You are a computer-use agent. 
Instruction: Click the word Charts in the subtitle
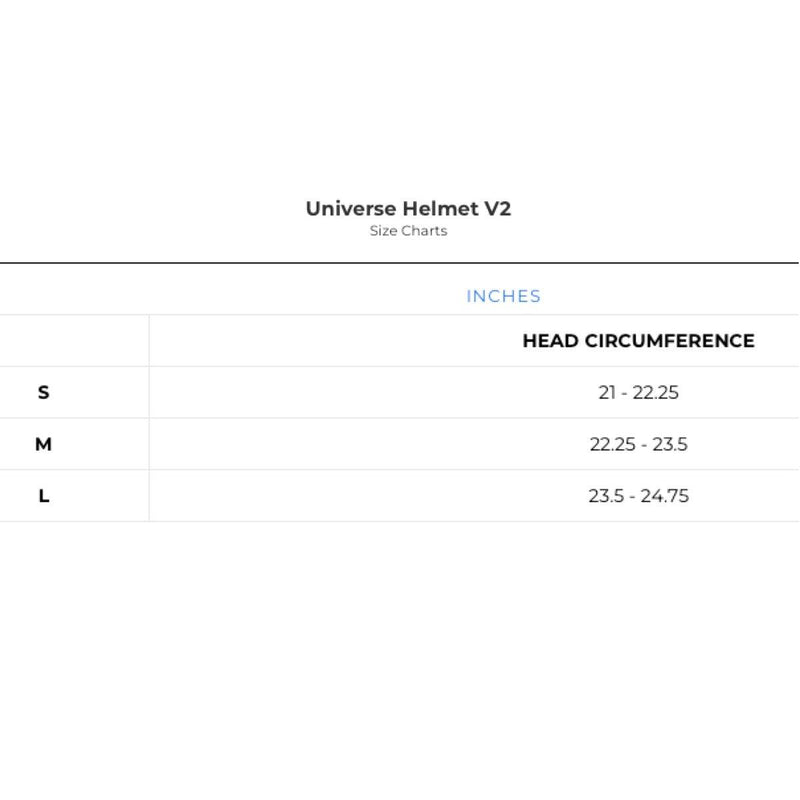point(424,231)
